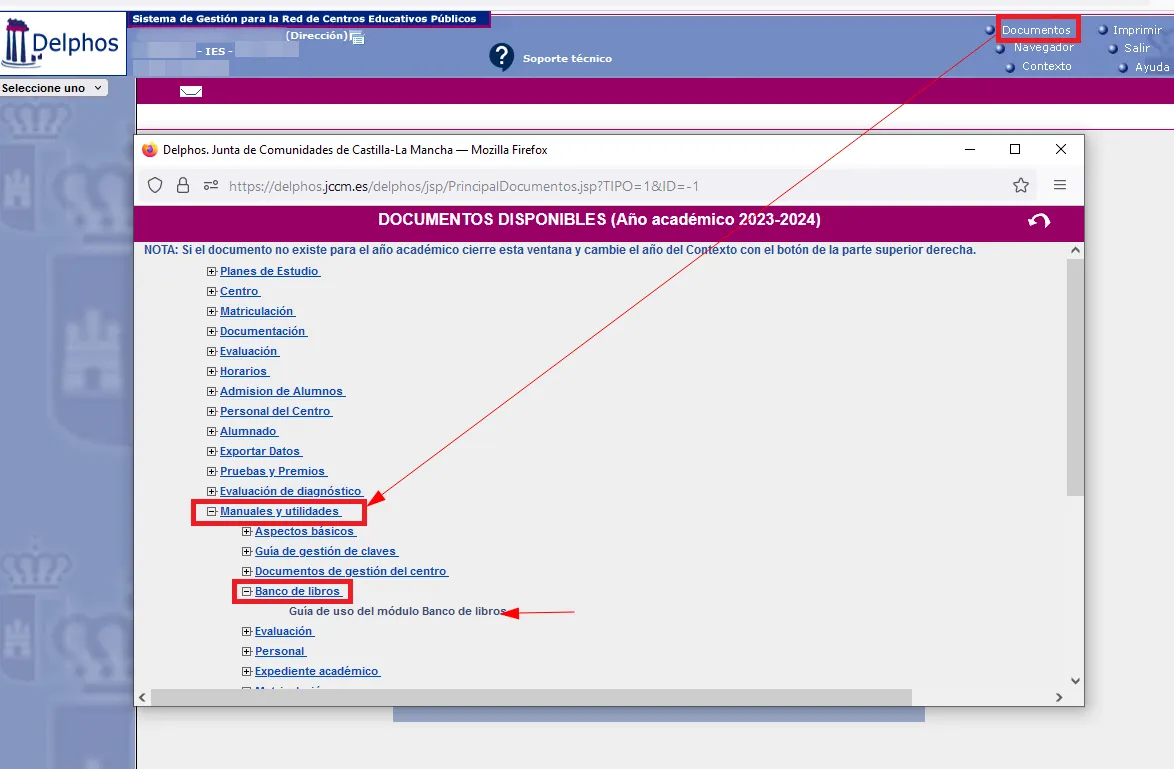Expand the Matriculación tree node
The height and width of the screenshot is (769, 1174).
point(212,312)
